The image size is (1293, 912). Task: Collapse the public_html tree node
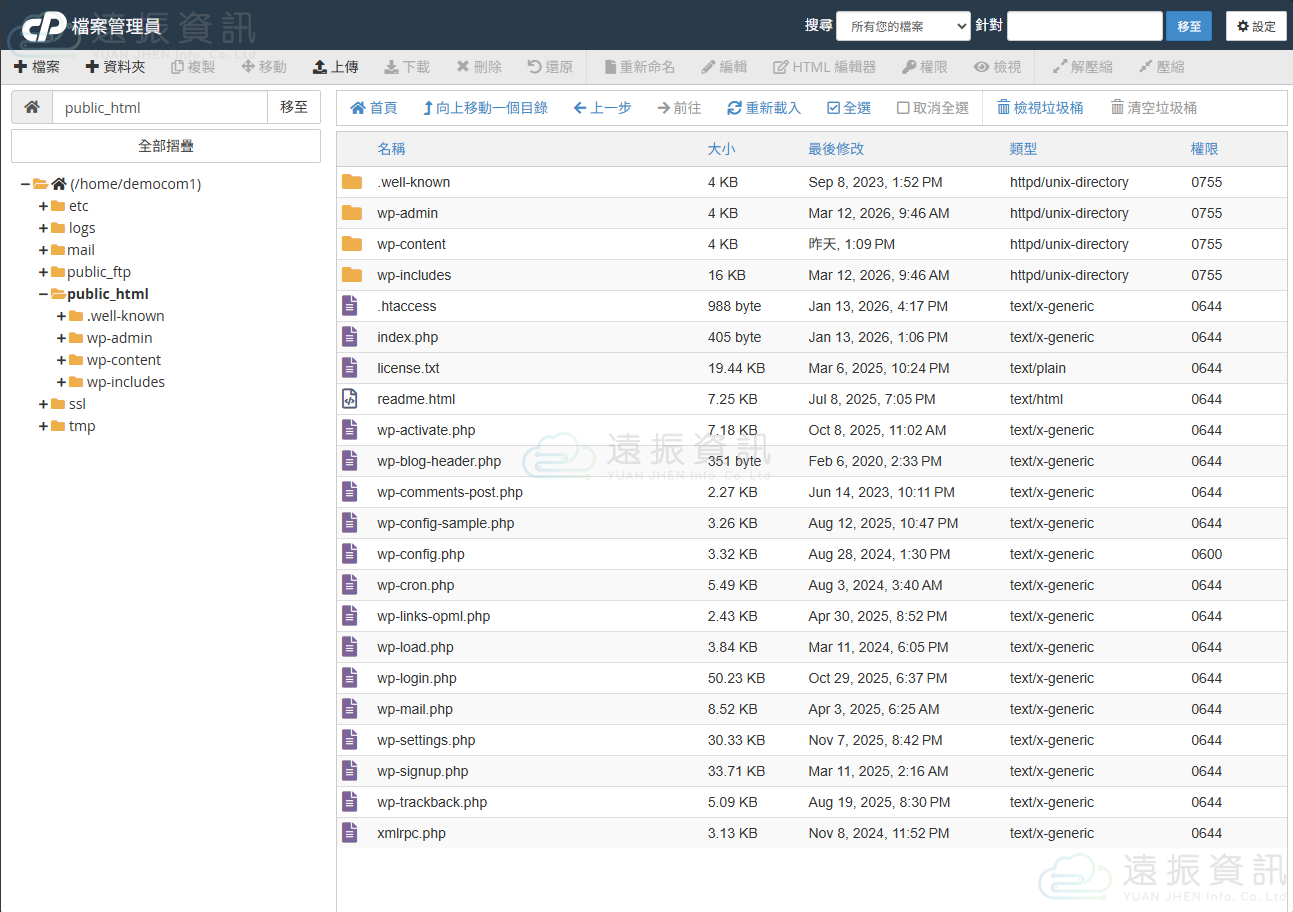pyautogui.click(x=43, y=294)
